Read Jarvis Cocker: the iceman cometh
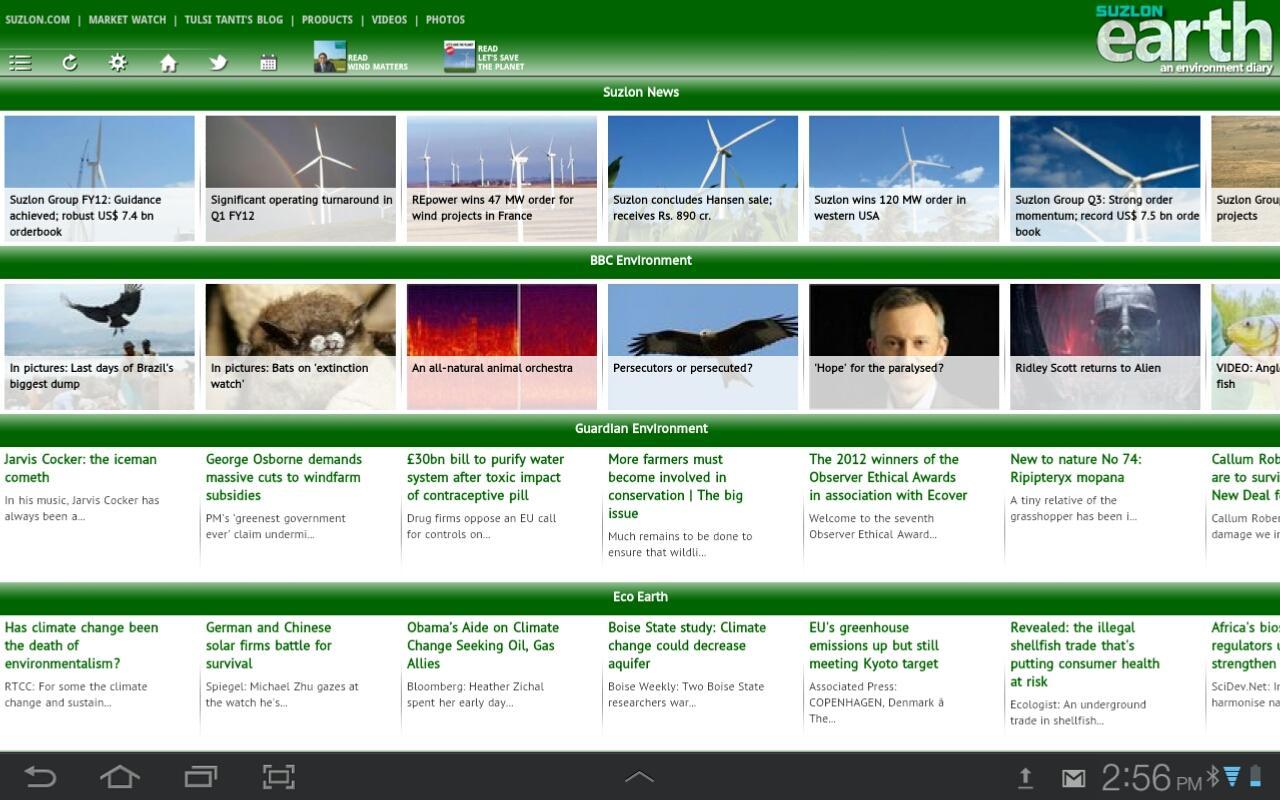The height and width of the screenshot is (800, 1280). 81,468
